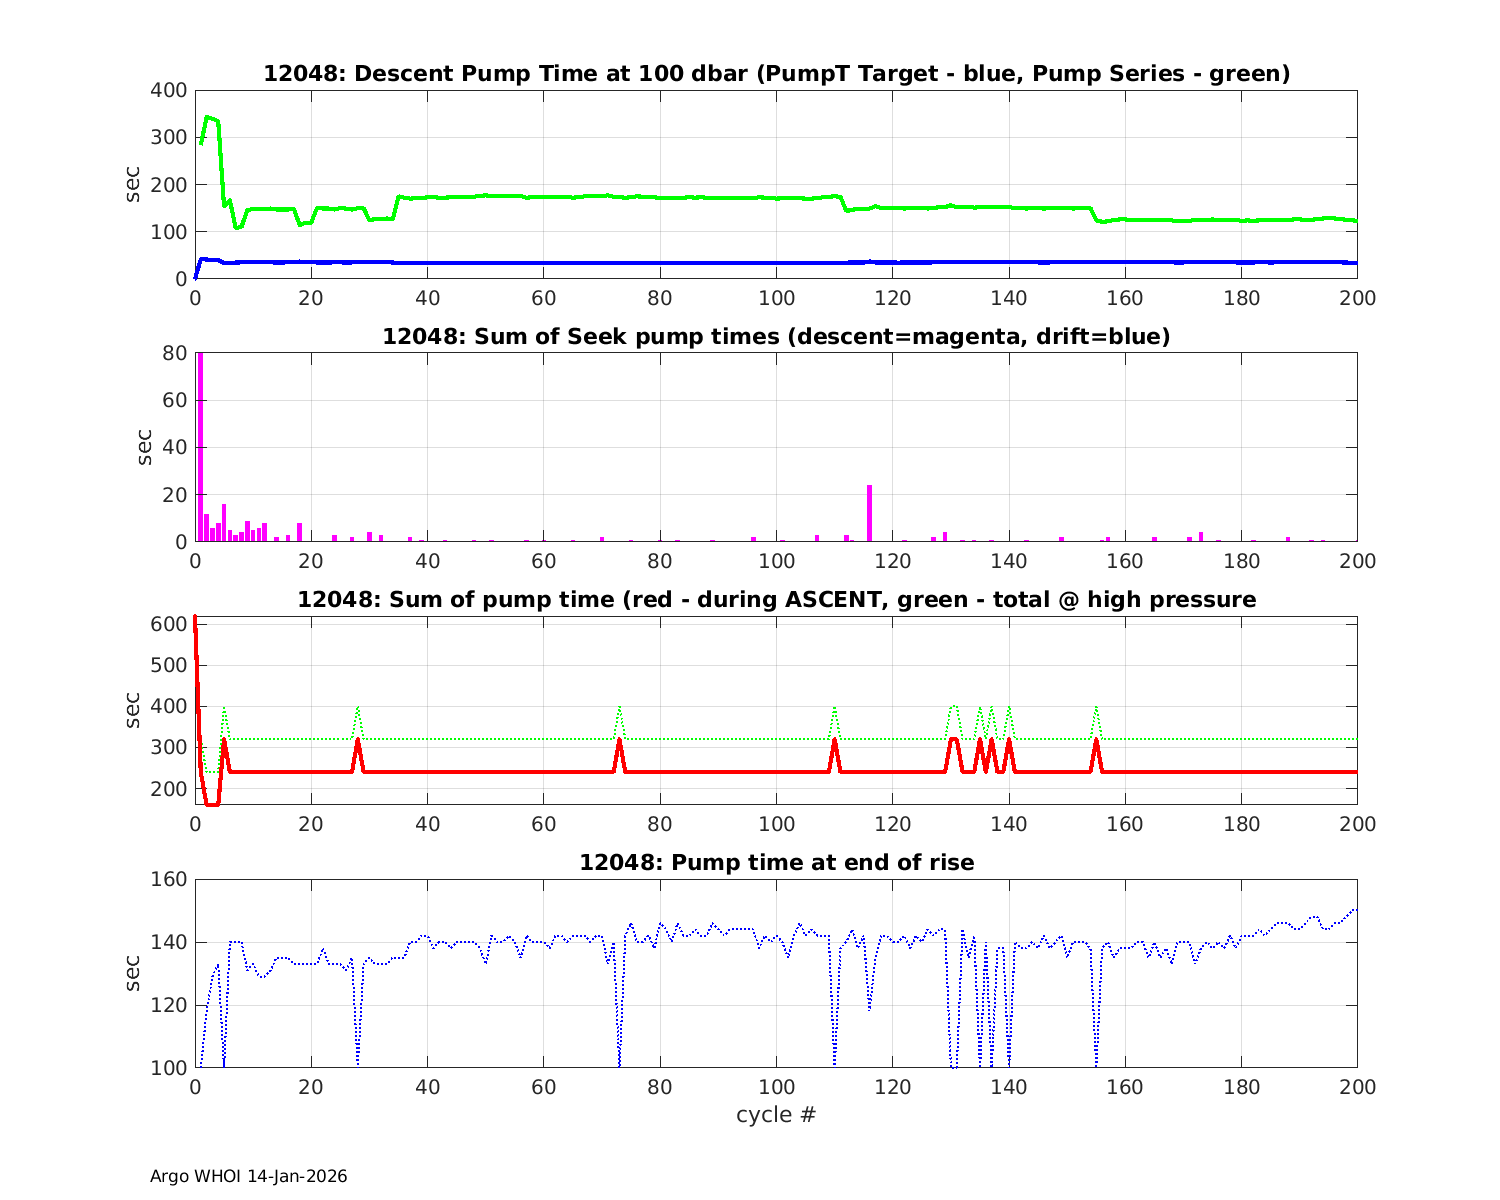Click the 160 y-axis tick on bottom chart
This screenshot has width=1500, height=1200.
168,880
